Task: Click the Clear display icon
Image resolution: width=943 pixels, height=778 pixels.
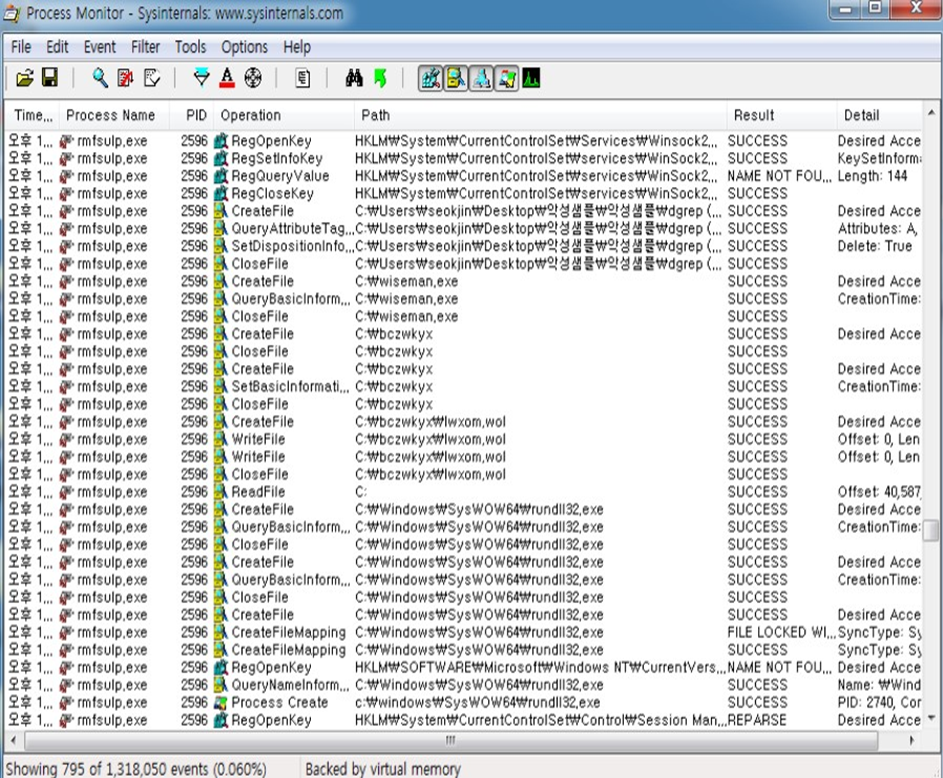Action: [x=152, y=78]
